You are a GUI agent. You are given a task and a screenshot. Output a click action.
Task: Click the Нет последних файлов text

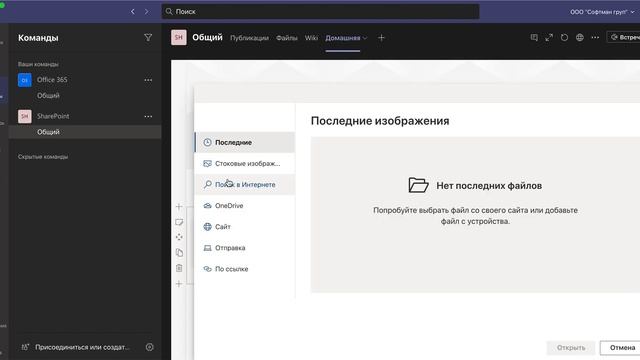[x=489, y=186]
